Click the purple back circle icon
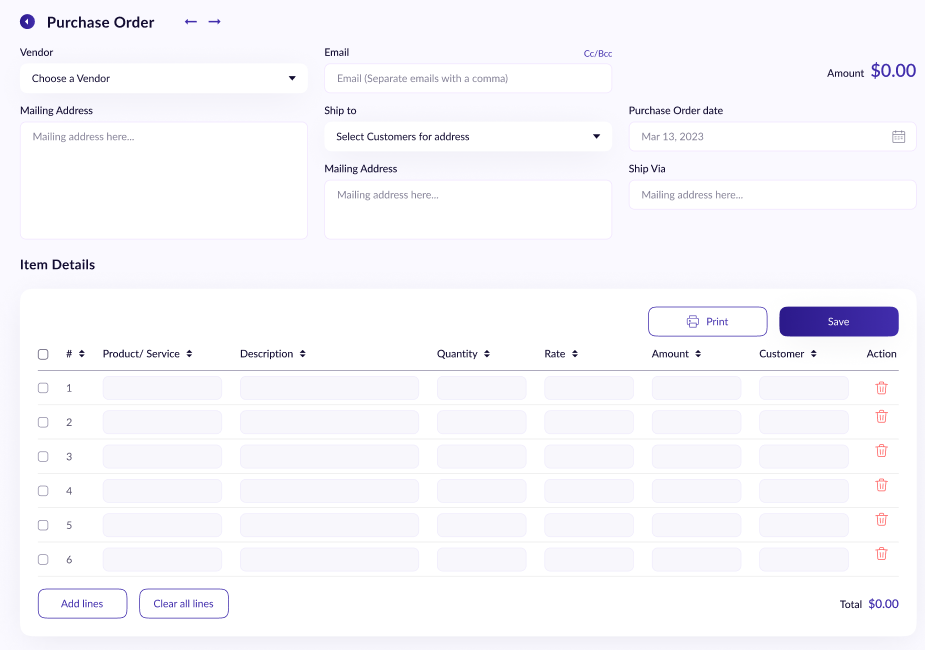The image size is (925, 650). click(x=27, y=22)
